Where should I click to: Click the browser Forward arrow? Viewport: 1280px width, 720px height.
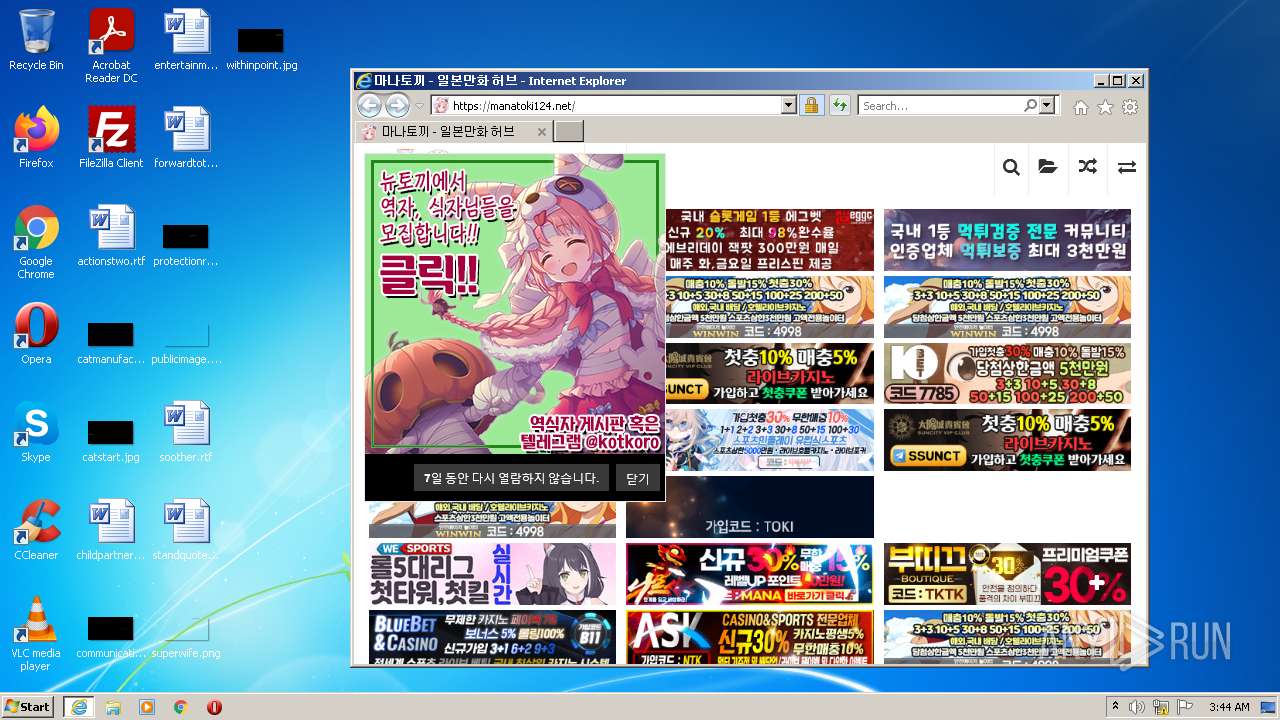point(397,105)
